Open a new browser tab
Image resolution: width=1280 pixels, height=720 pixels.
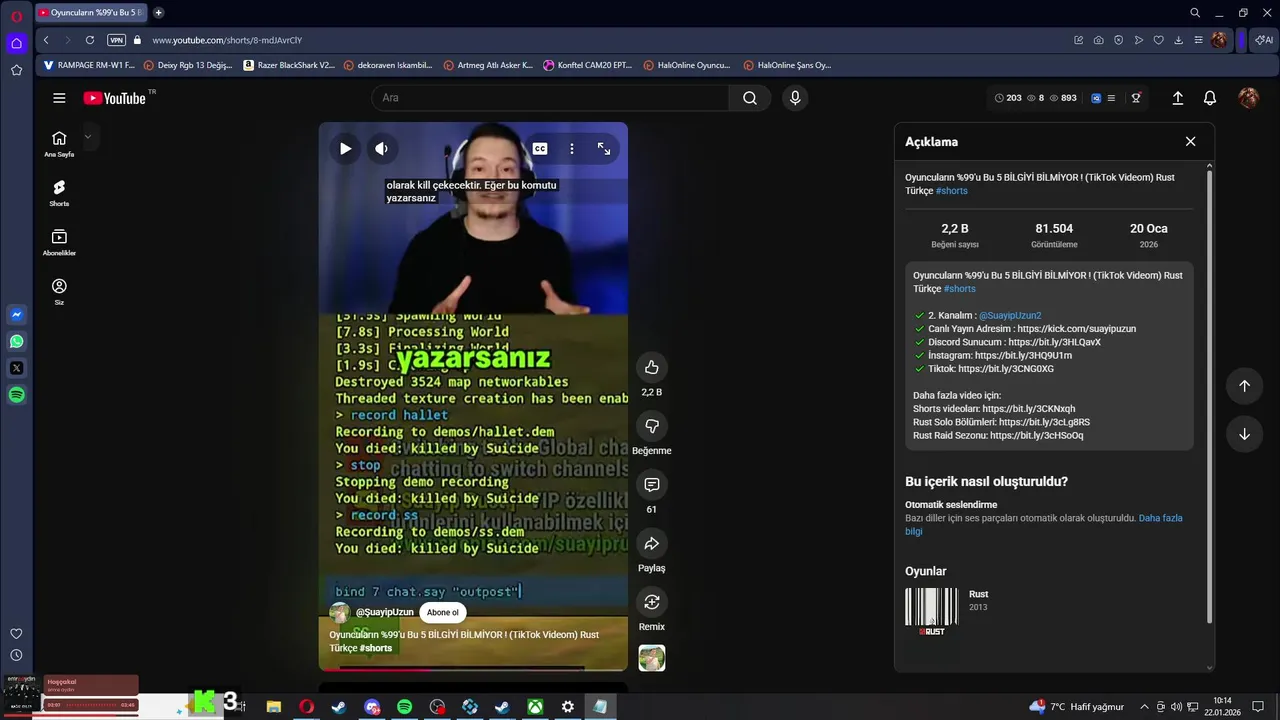158,13
